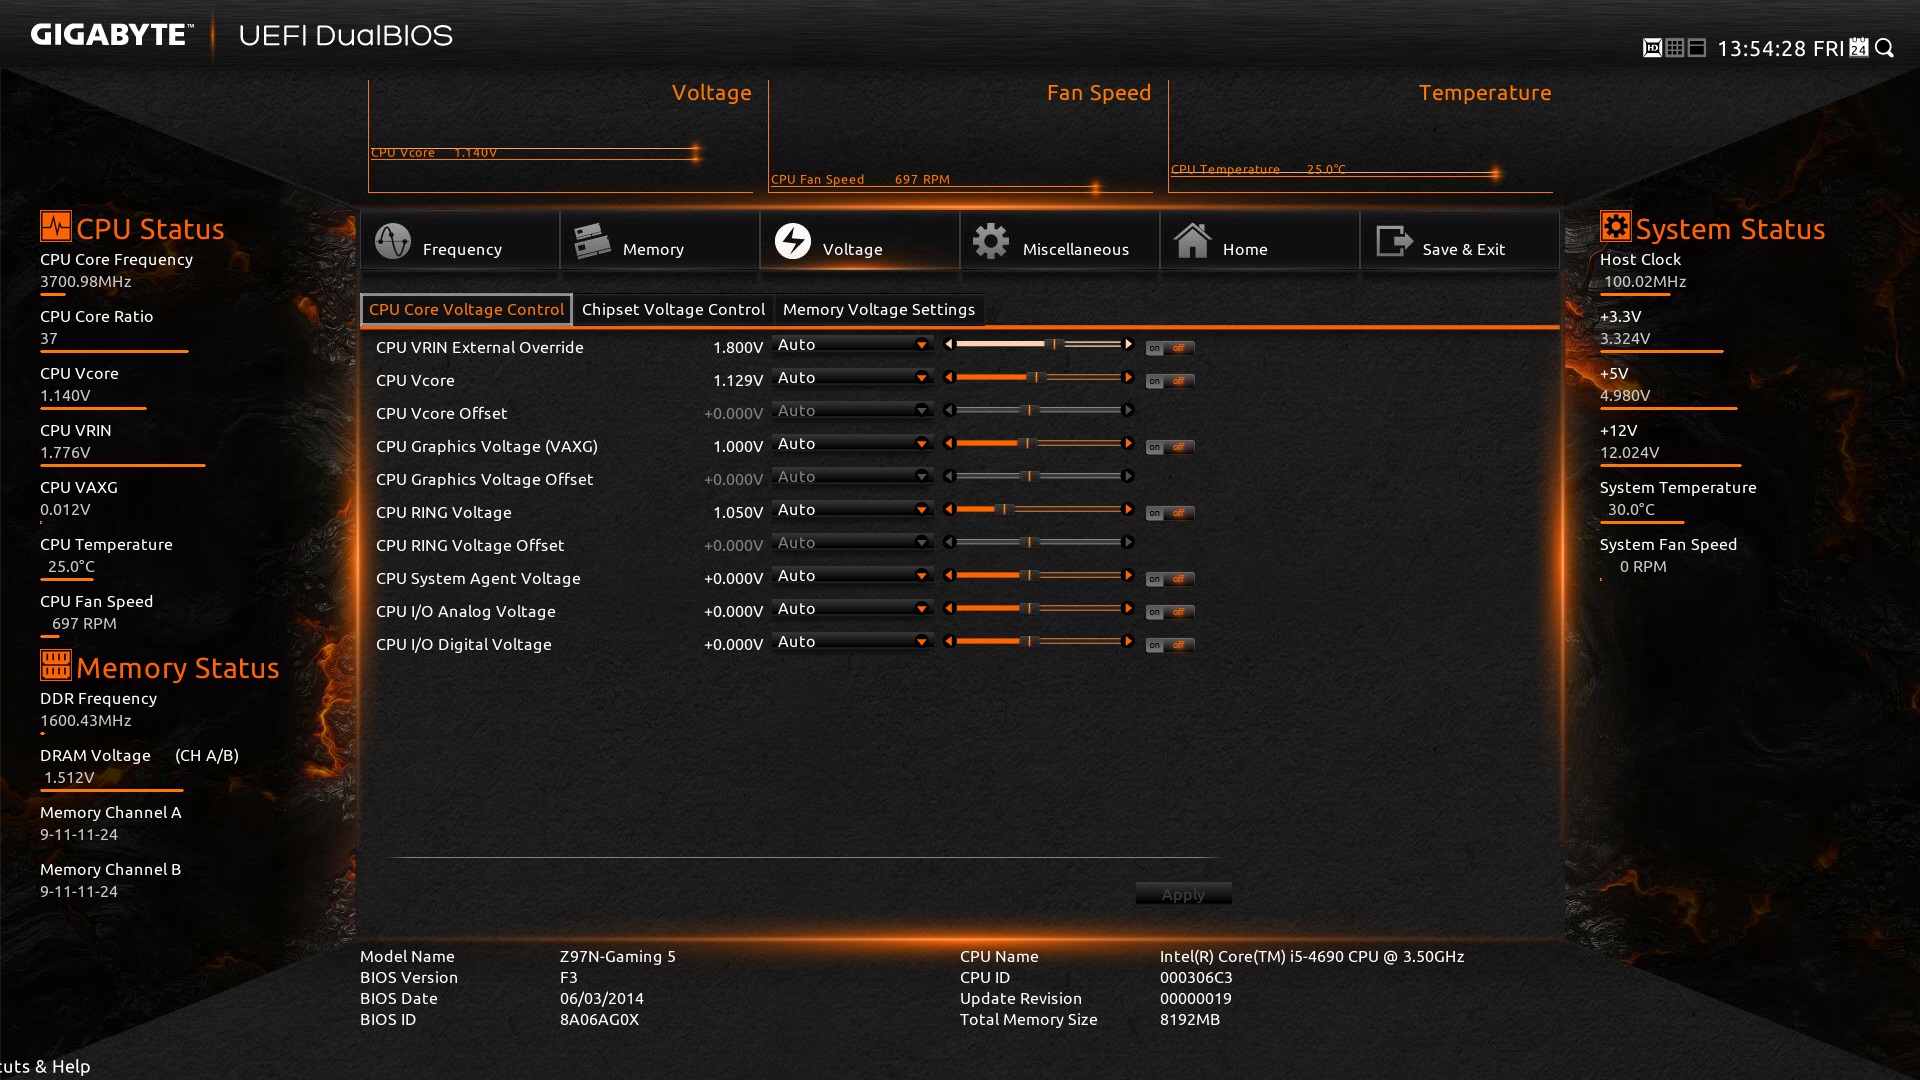Screen dimensions: 1920x1080
Task: Adjust the CPU Vcore voltage slider
Action: tap(1038, 377)
